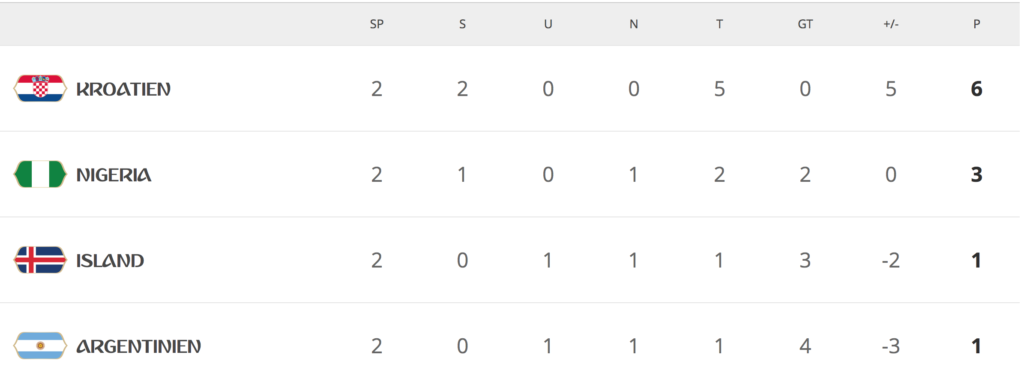1024x373 pixels.
Task: Click the Iceland flag icon
Action: click(x=40, y=260)
